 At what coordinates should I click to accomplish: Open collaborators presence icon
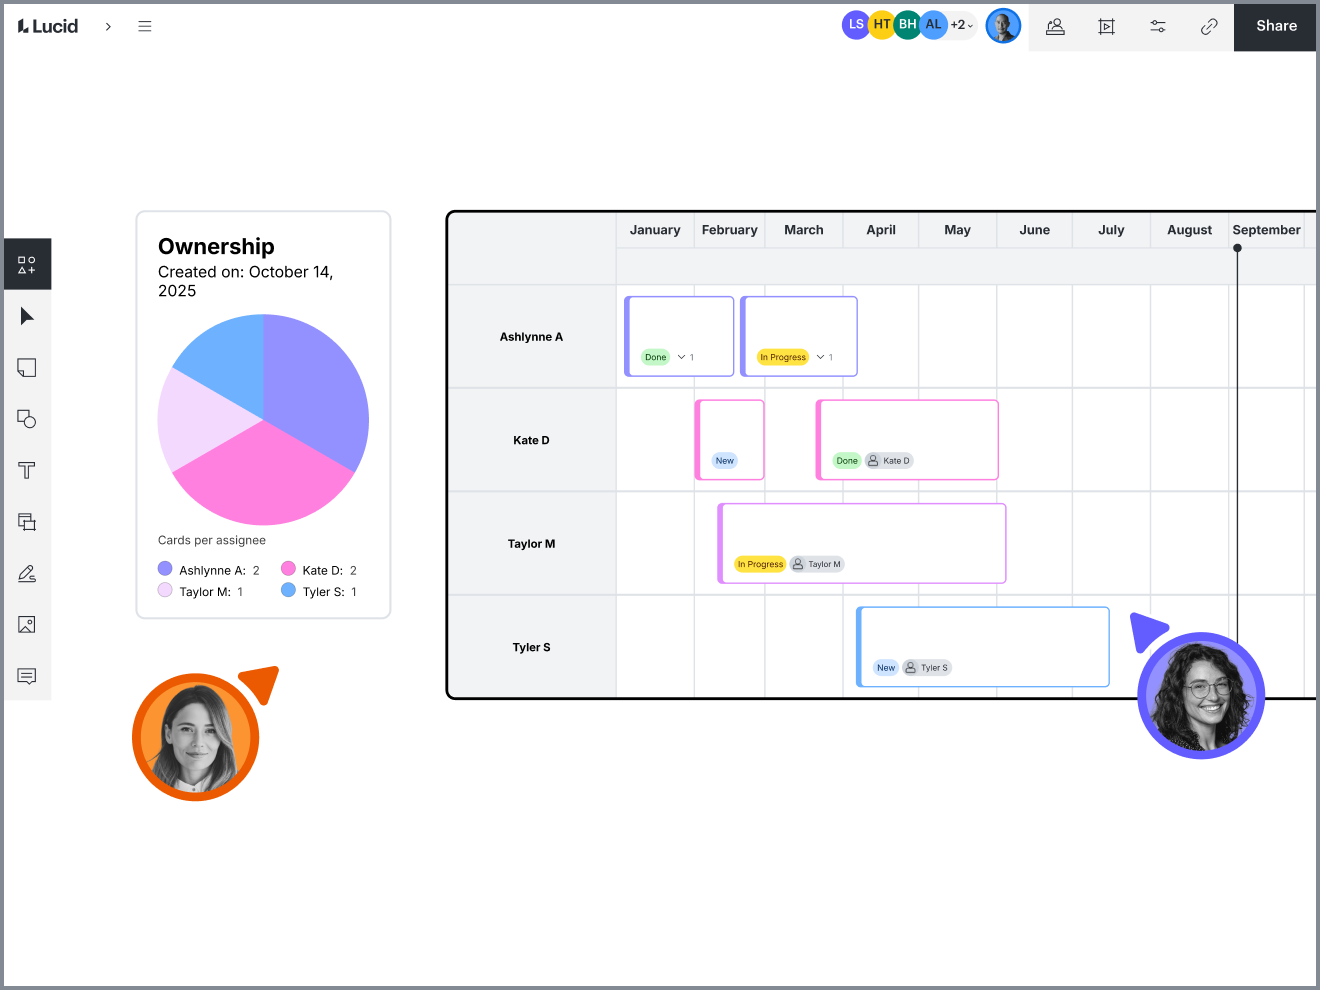(1055, 27)
